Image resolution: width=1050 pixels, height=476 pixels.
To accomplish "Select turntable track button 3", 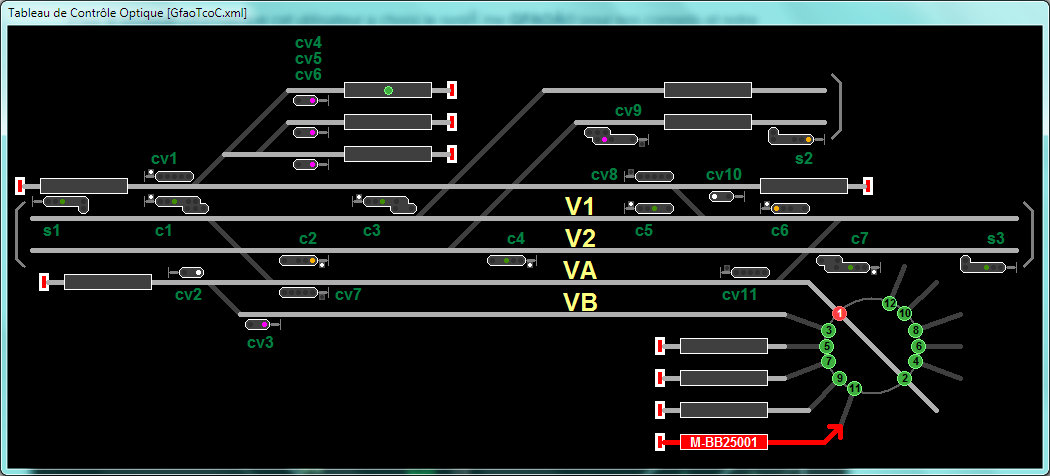I will (829, 330).
